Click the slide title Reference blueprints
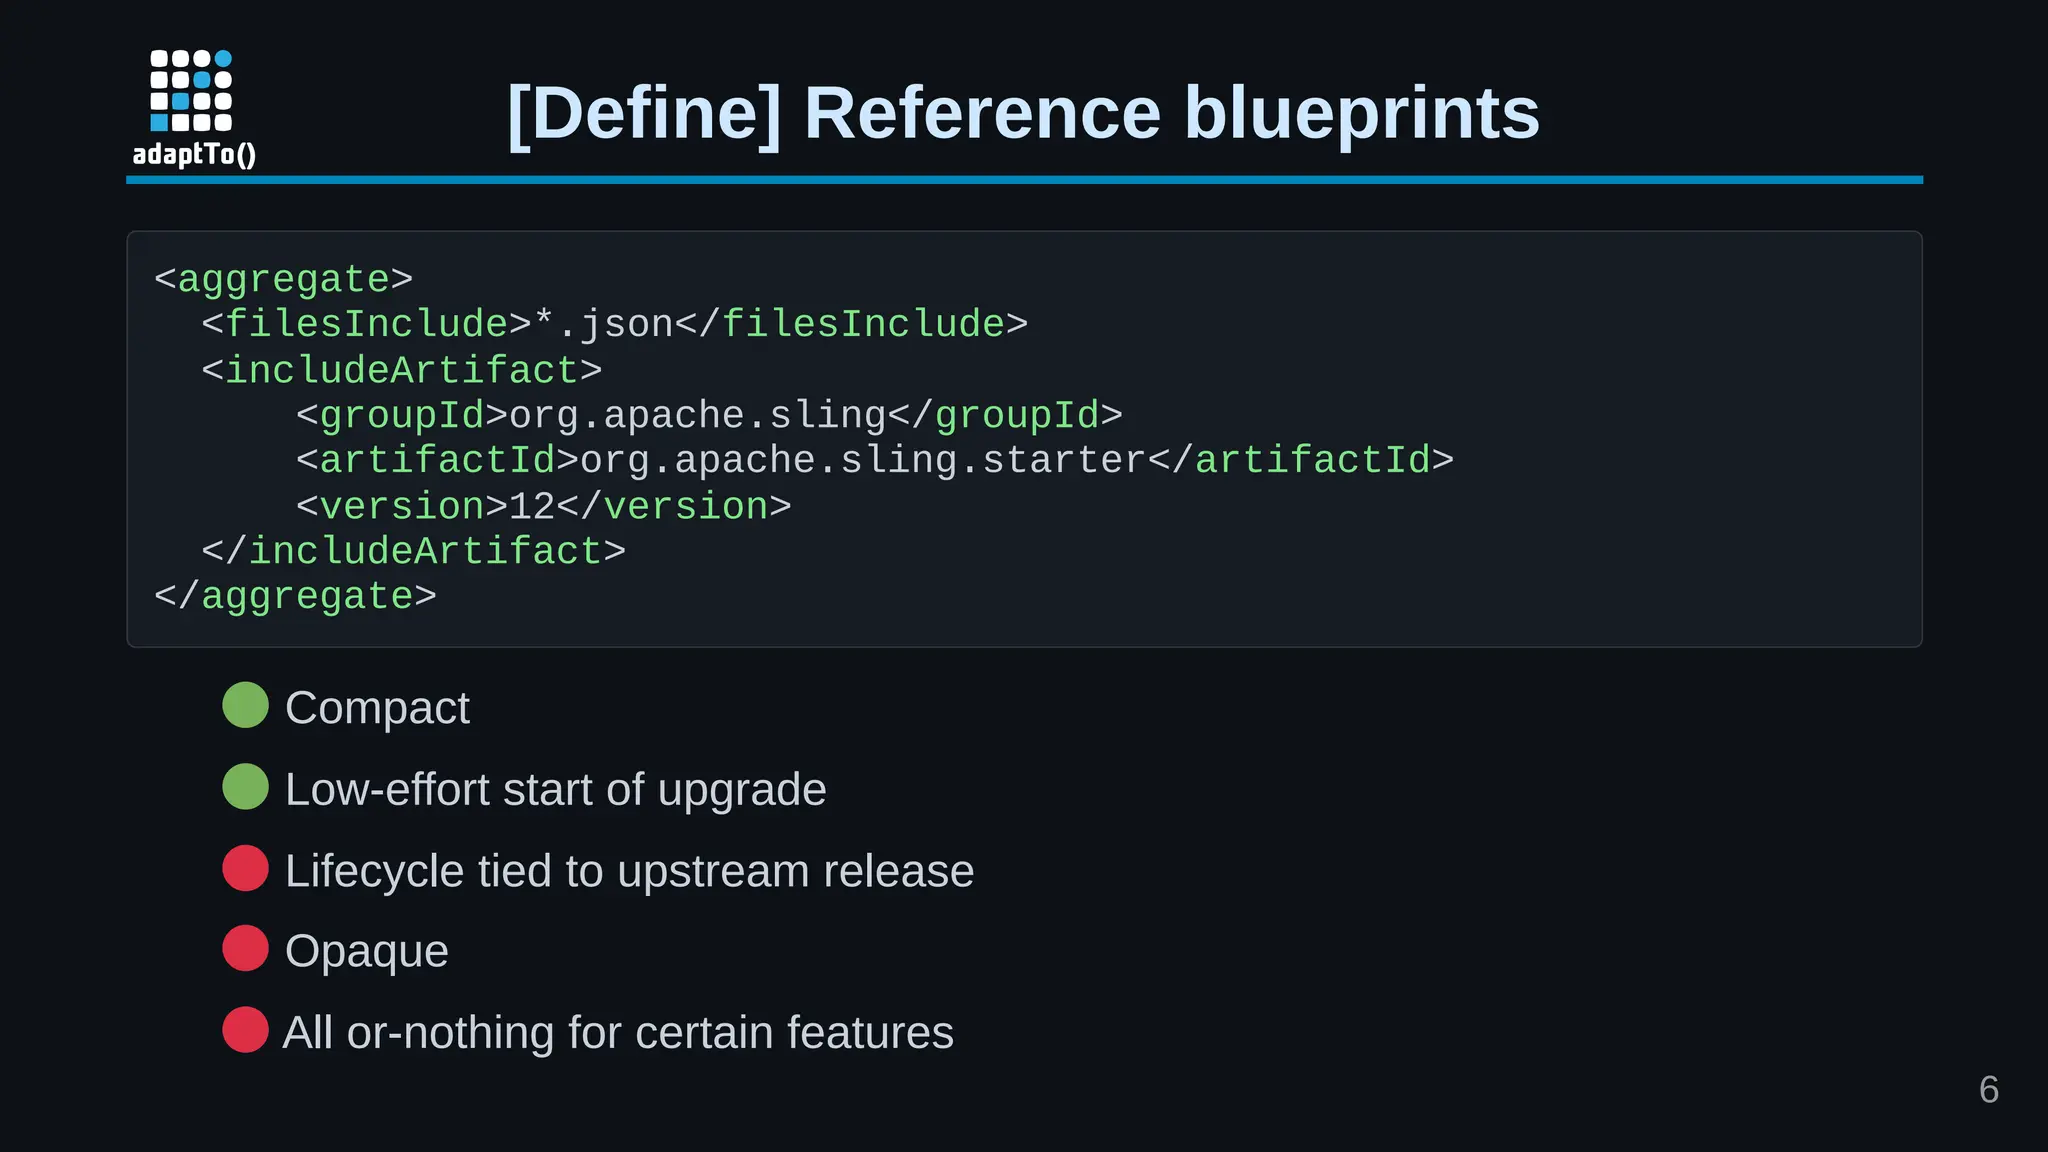The height and width of the screenshot is (1152, 2048). click(1023, 113)
